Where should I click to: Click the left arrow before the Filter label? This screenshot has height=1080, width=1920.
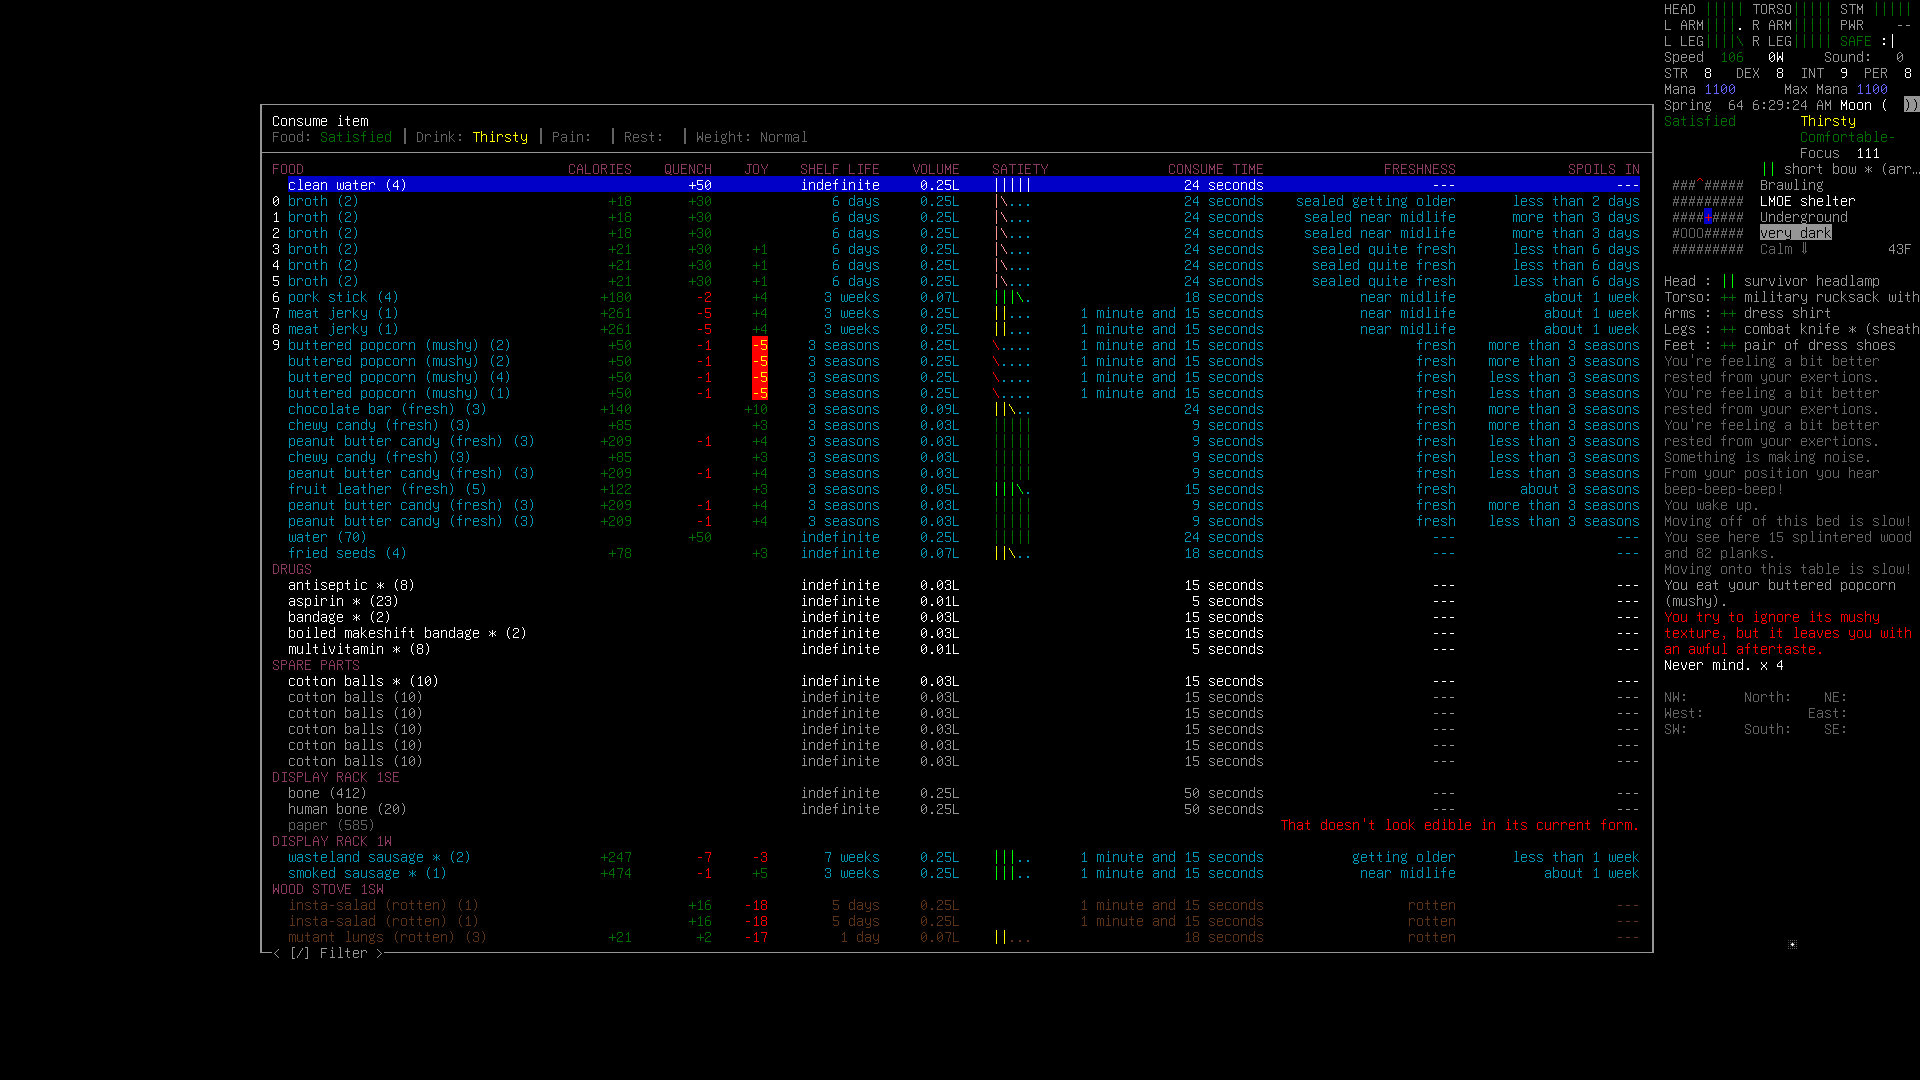pyautogui.click(x=277, y=953)
